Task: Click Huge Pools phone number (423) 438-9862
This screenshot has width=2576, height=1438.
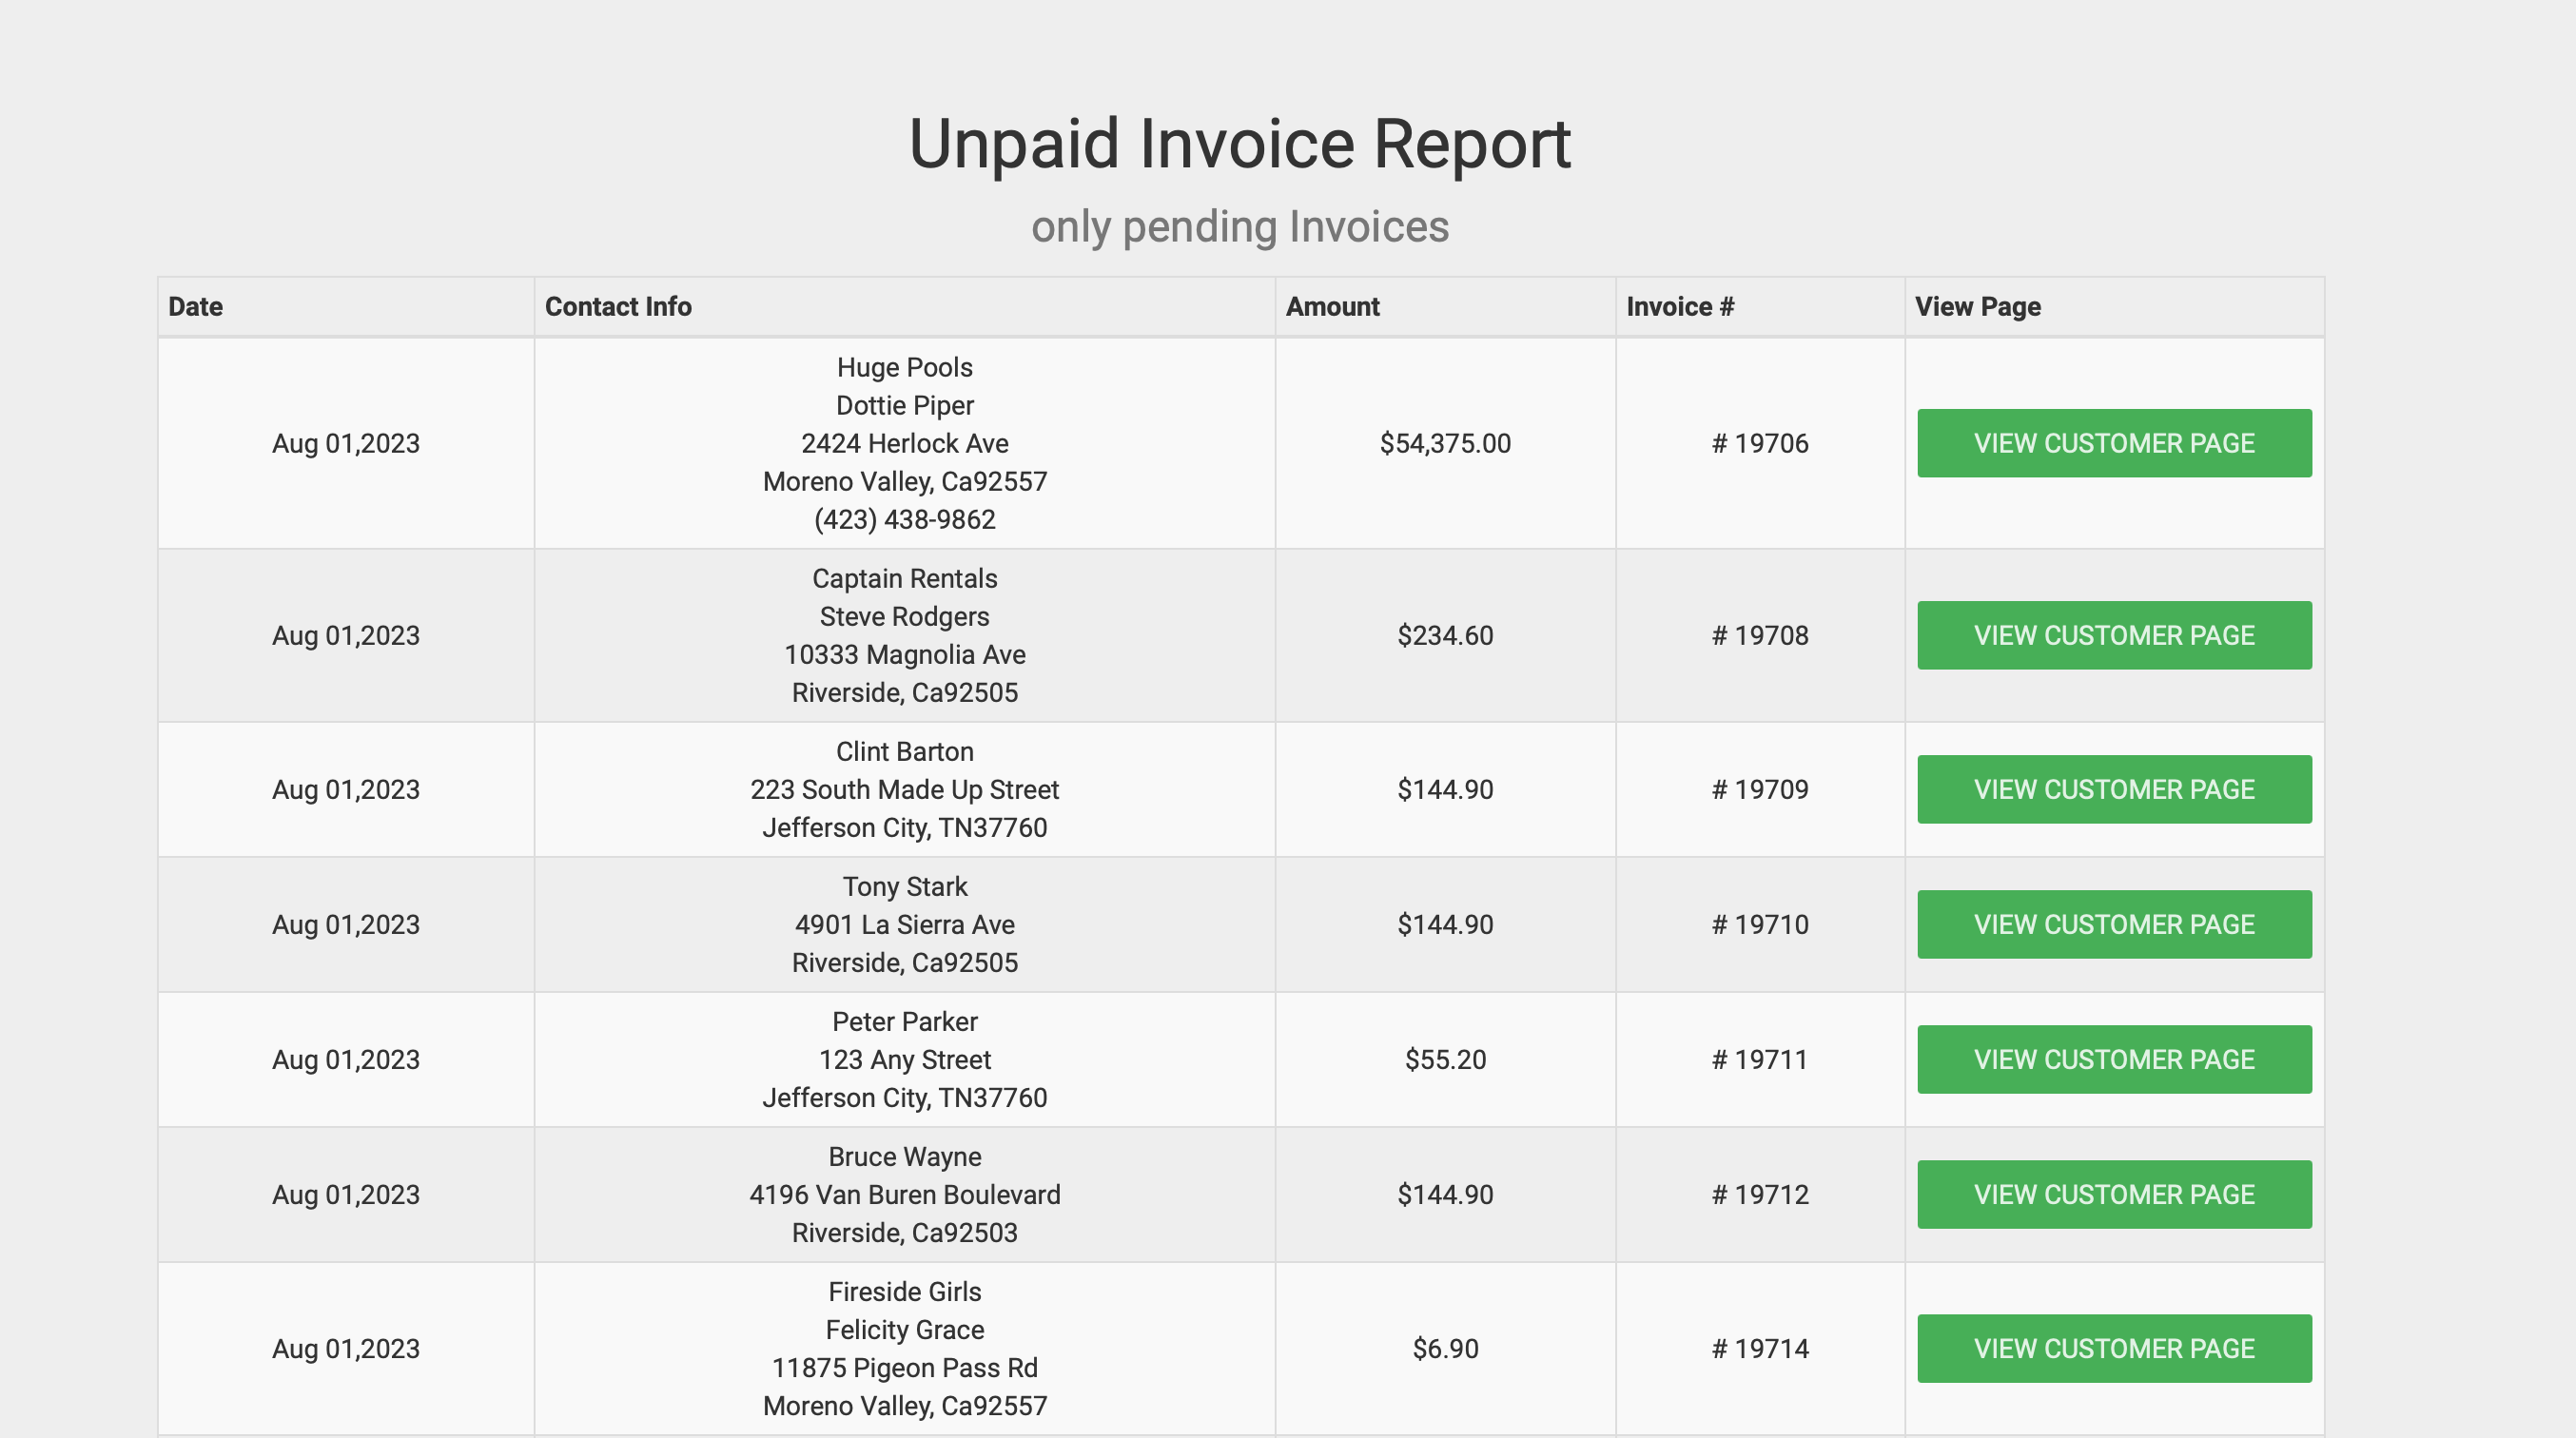Action: [904, 520]
